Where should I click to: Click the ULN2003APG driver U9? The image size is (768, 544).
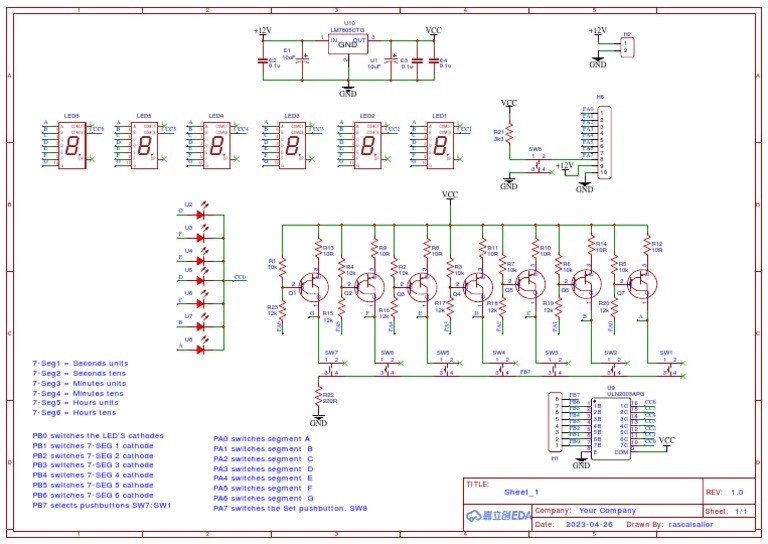[x=611, y=427]
